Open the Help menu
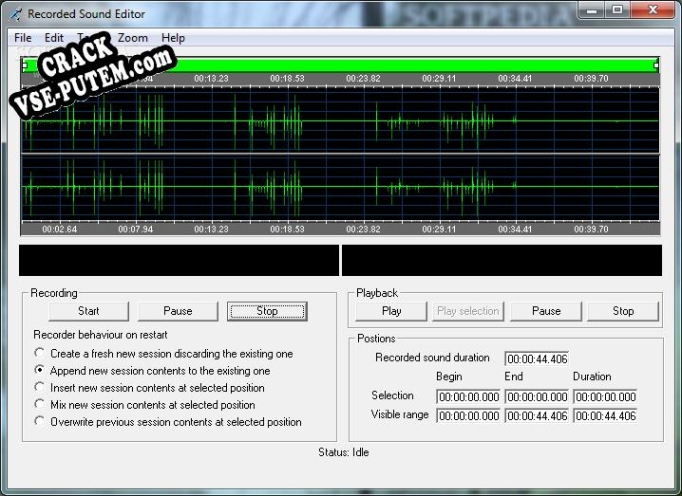This screenshot has width=682, height=496. point(173,38)
